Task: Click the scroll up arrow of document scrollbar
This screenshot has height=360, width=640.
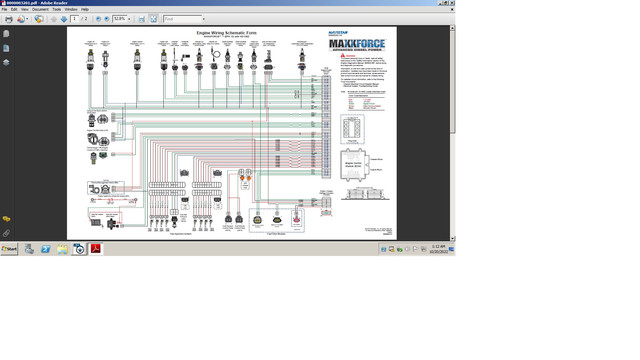Action: coord(452,28)
